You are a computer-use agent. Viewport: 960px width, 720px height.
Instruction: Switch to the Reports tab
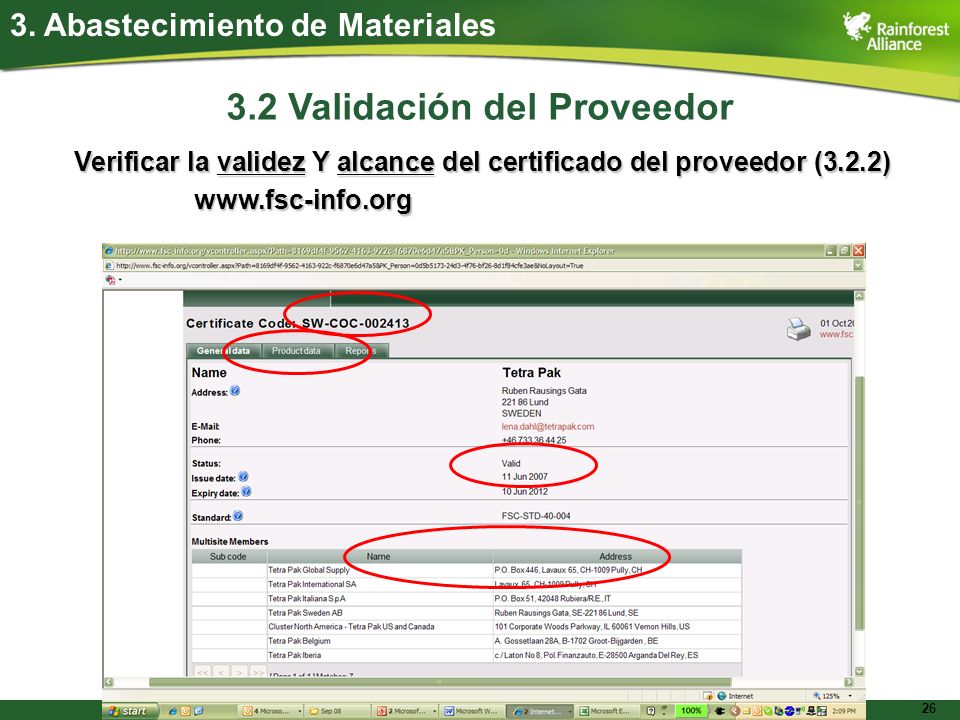(361, 351)
